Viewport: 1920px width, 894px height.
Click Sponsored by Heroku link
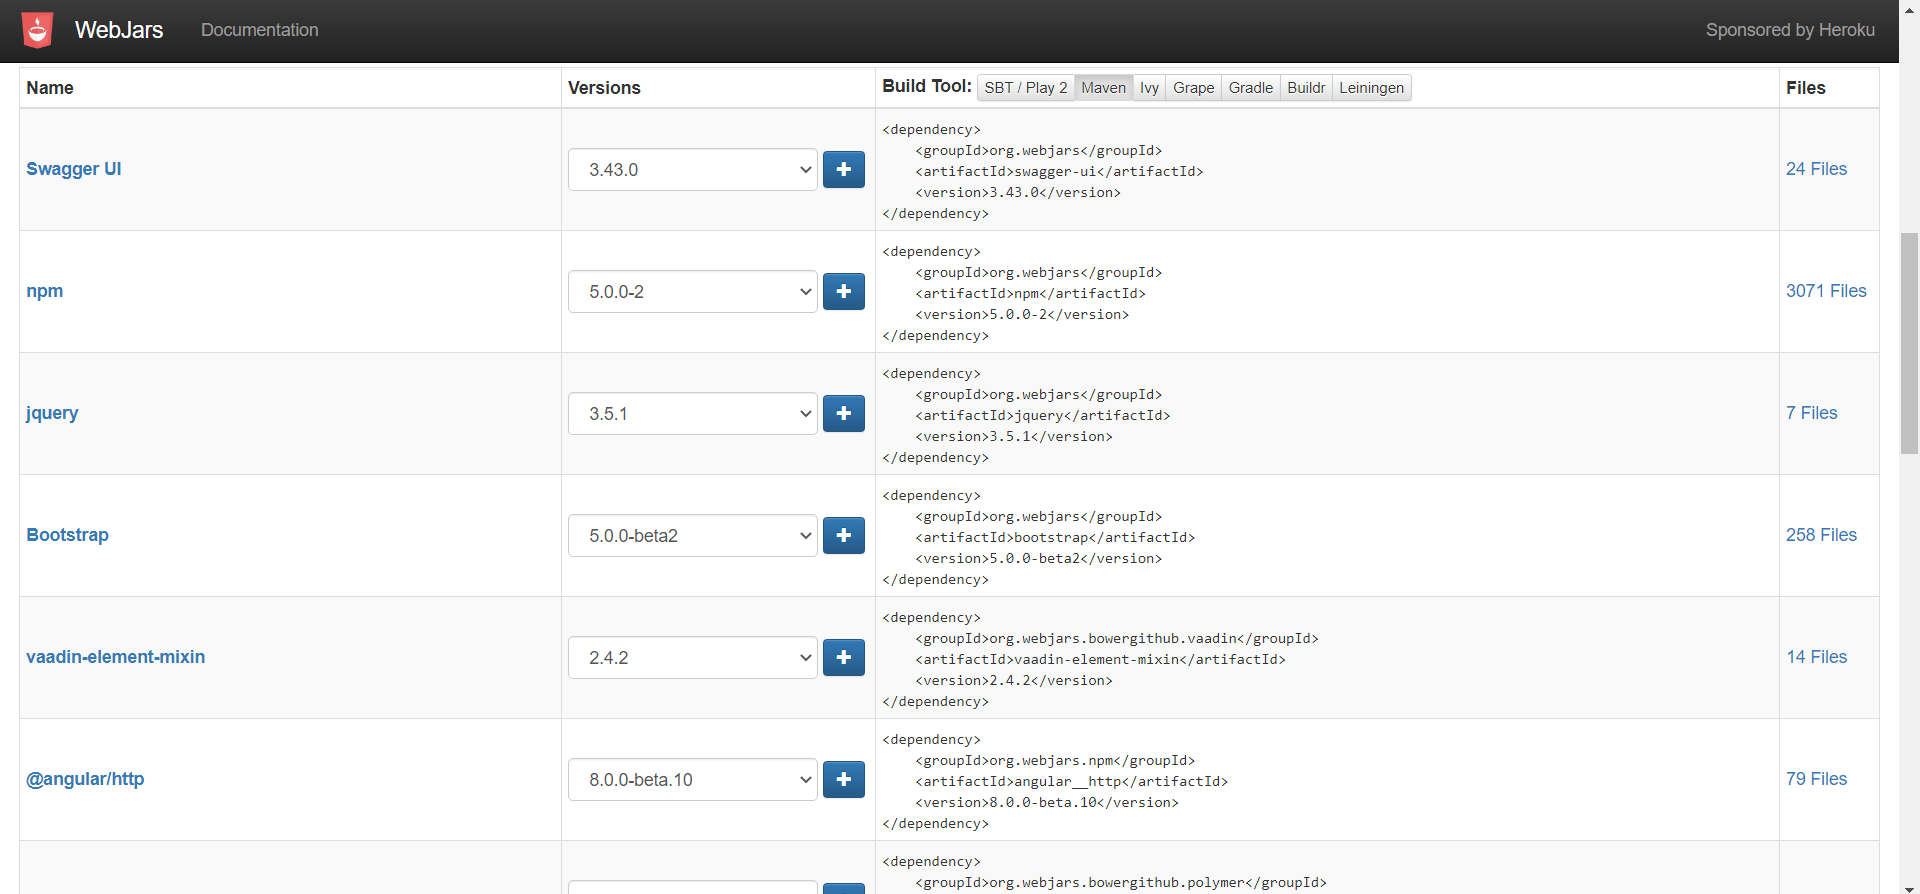coord(1790,30)
